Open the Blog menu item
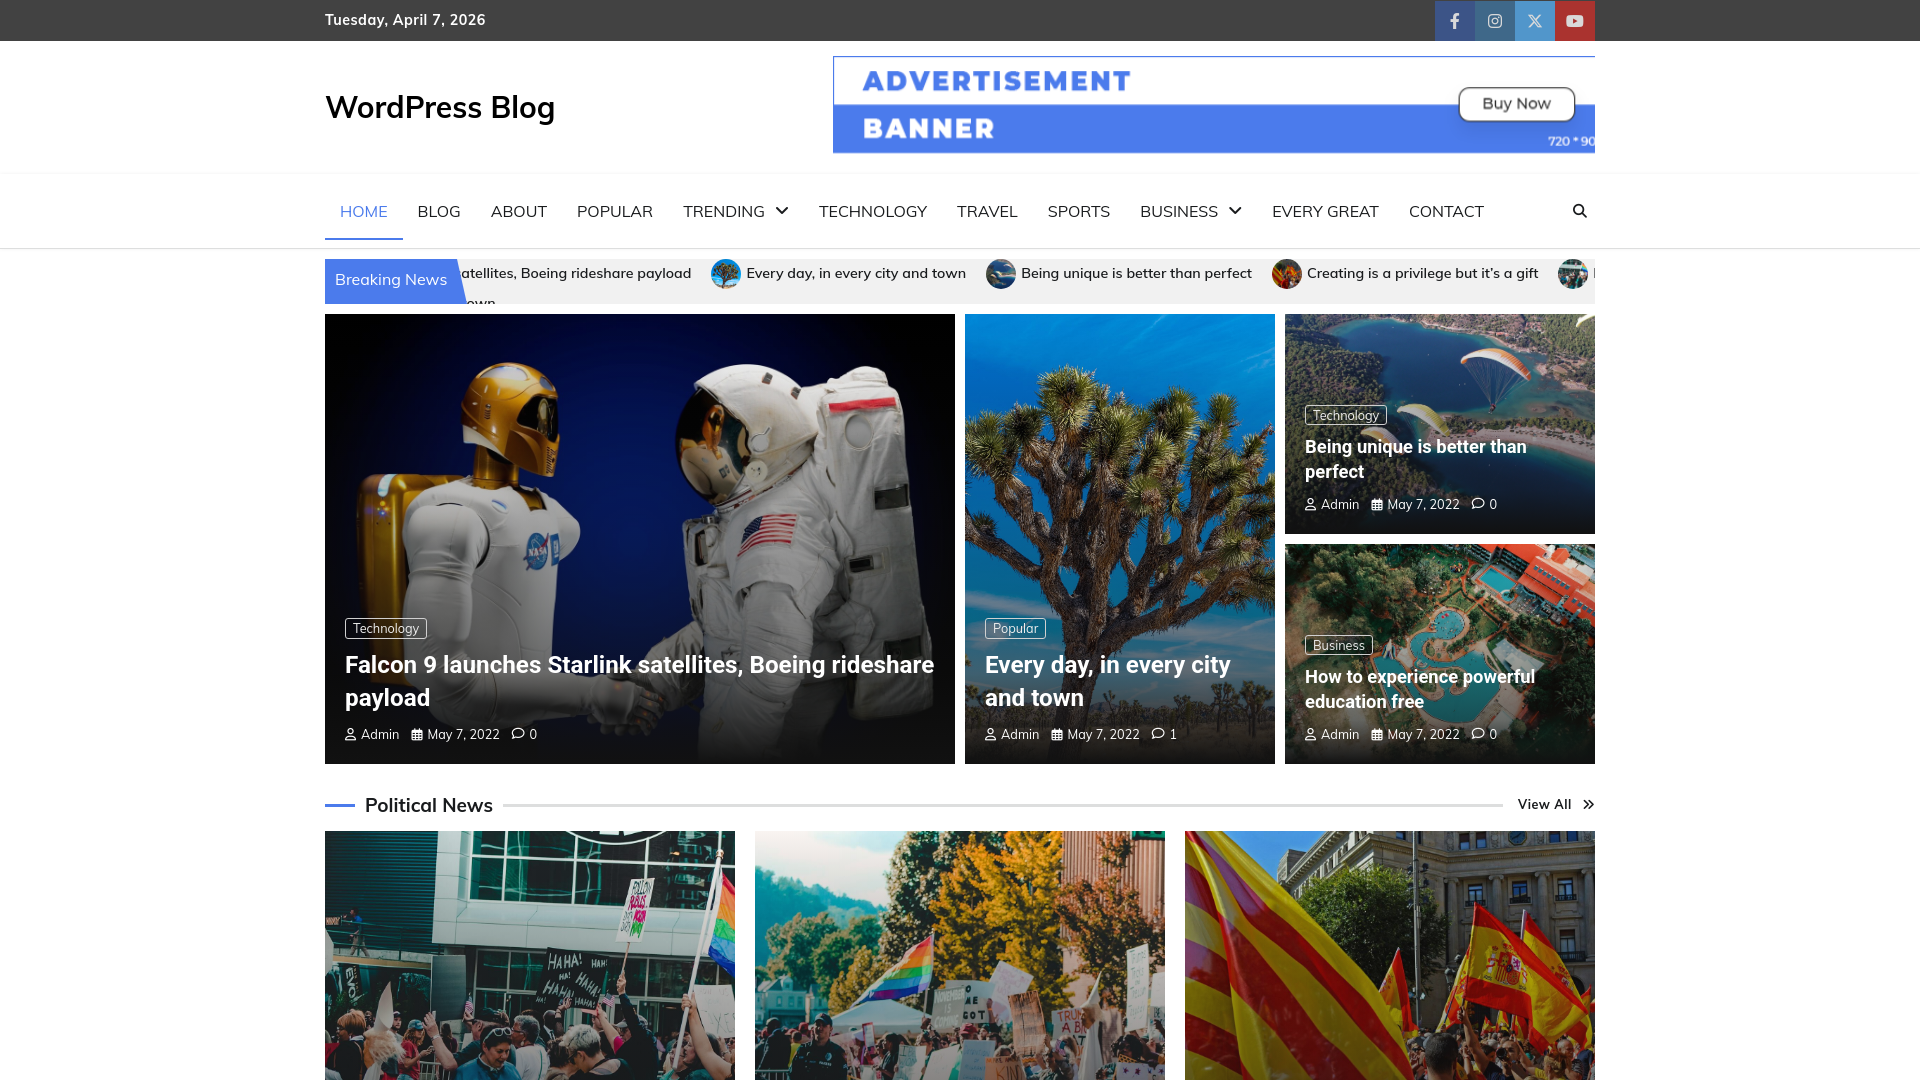This screenshot has height=1080, width=1920. coord(439,211)
